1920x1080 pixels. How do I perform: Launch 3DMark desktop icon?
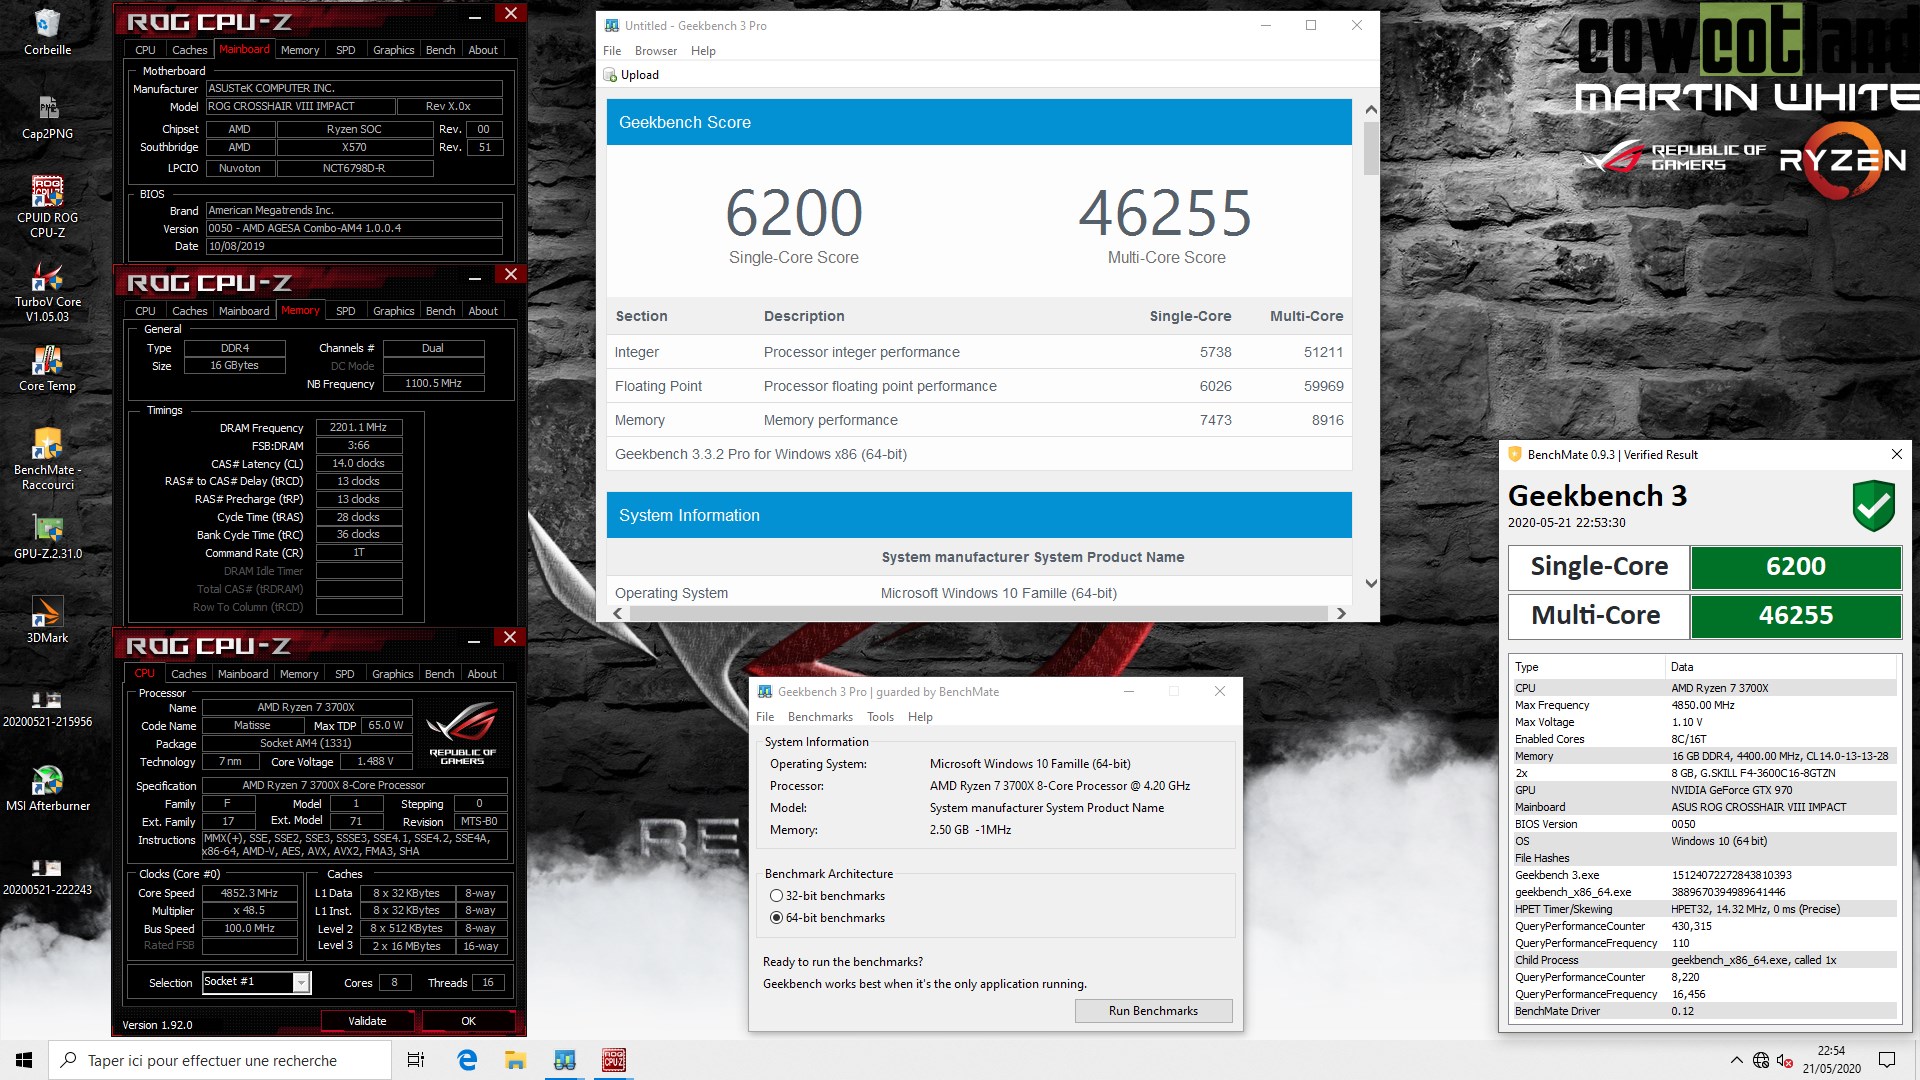pos(47,620)
